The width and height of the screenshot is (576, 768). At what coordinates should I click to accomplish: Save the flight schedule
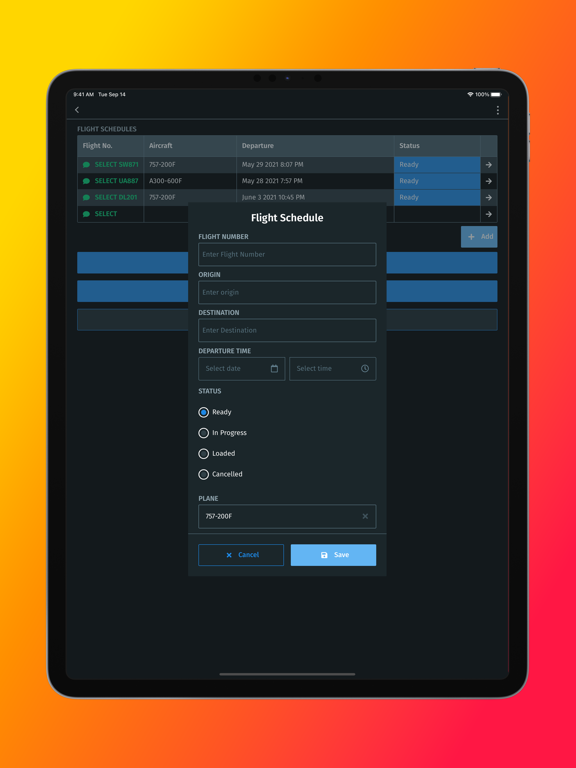pyautogui.click(x=334, y=555)
